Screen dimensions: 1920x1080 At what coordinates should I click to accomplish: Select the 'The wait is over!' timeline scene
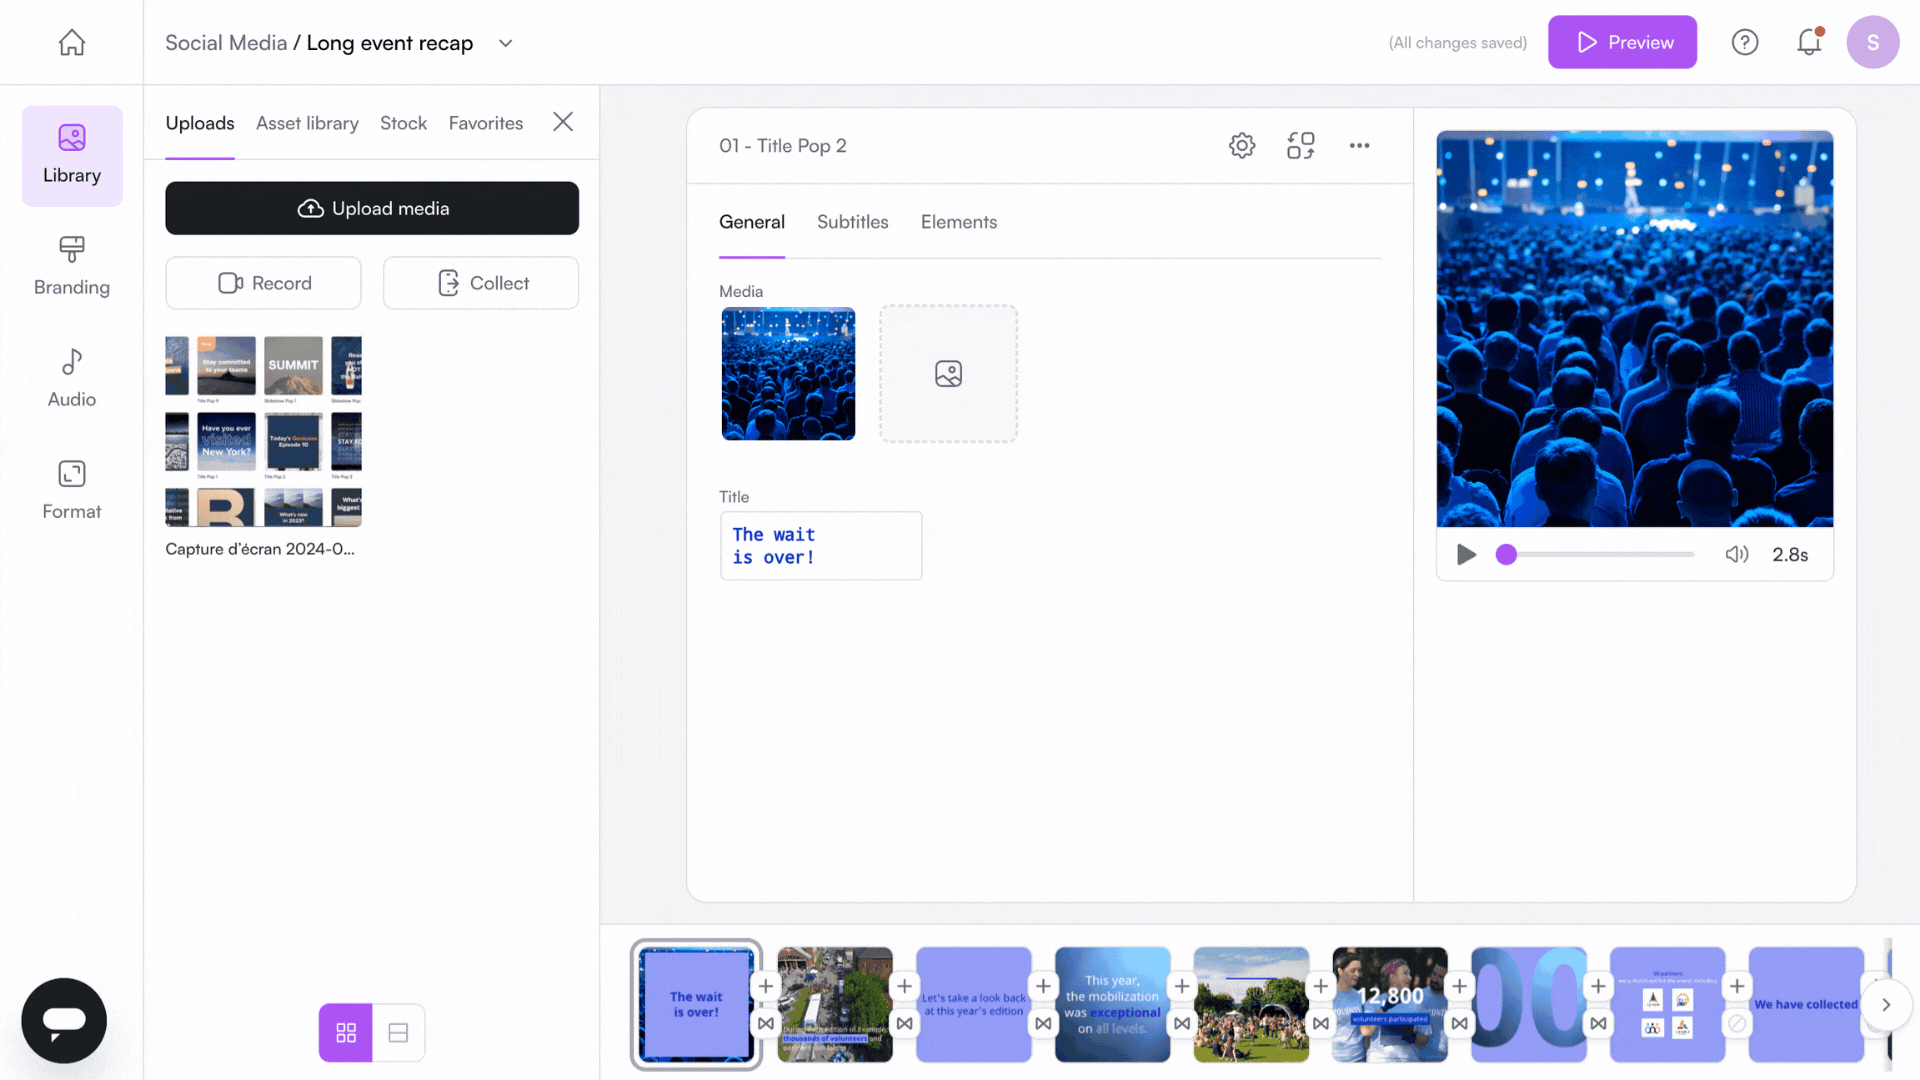pos(696,1004)
